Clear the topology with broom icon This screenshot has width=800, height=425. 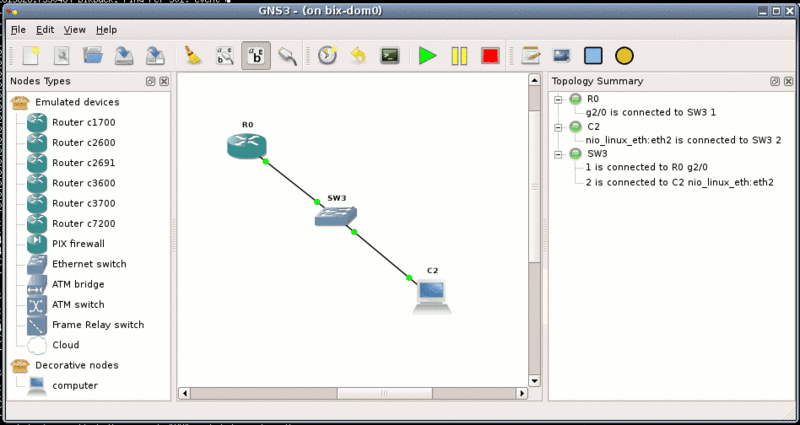(x=193, y=56)
